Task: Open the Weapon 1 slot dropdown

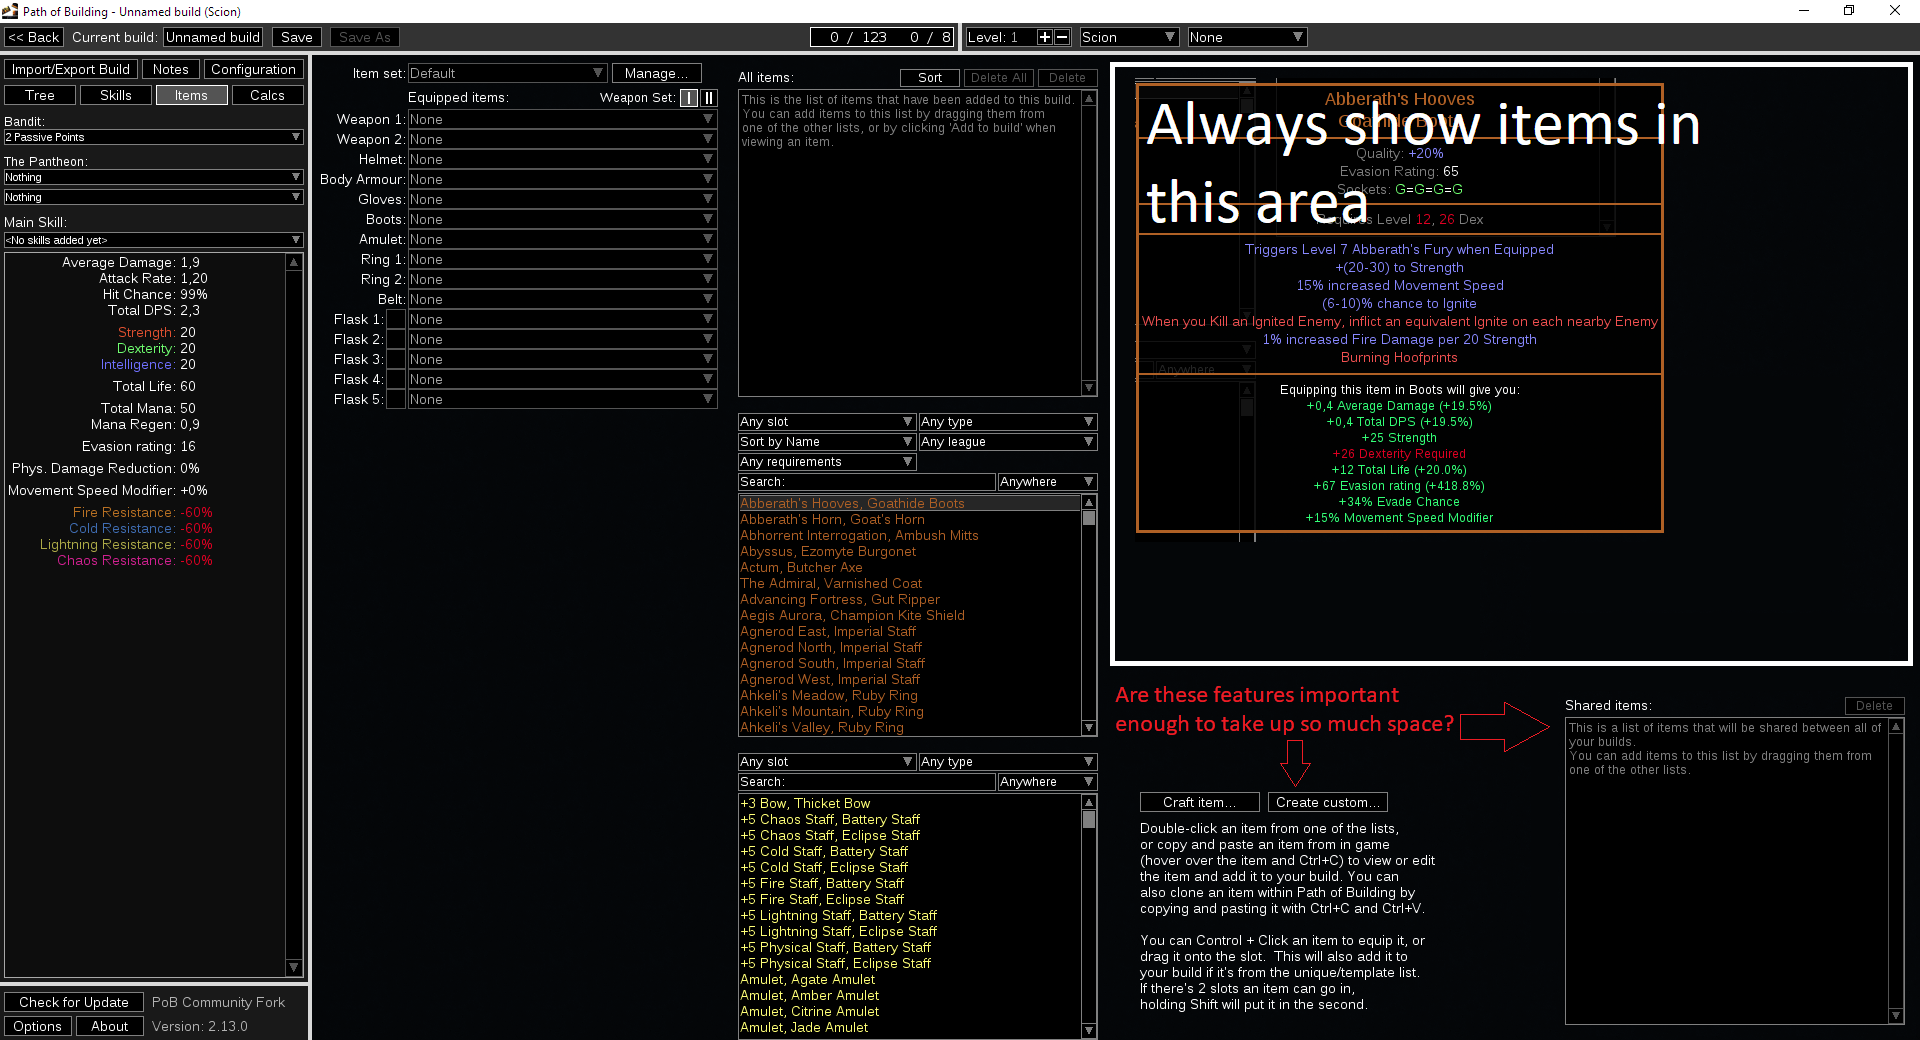Action: [x=562, y=119]
